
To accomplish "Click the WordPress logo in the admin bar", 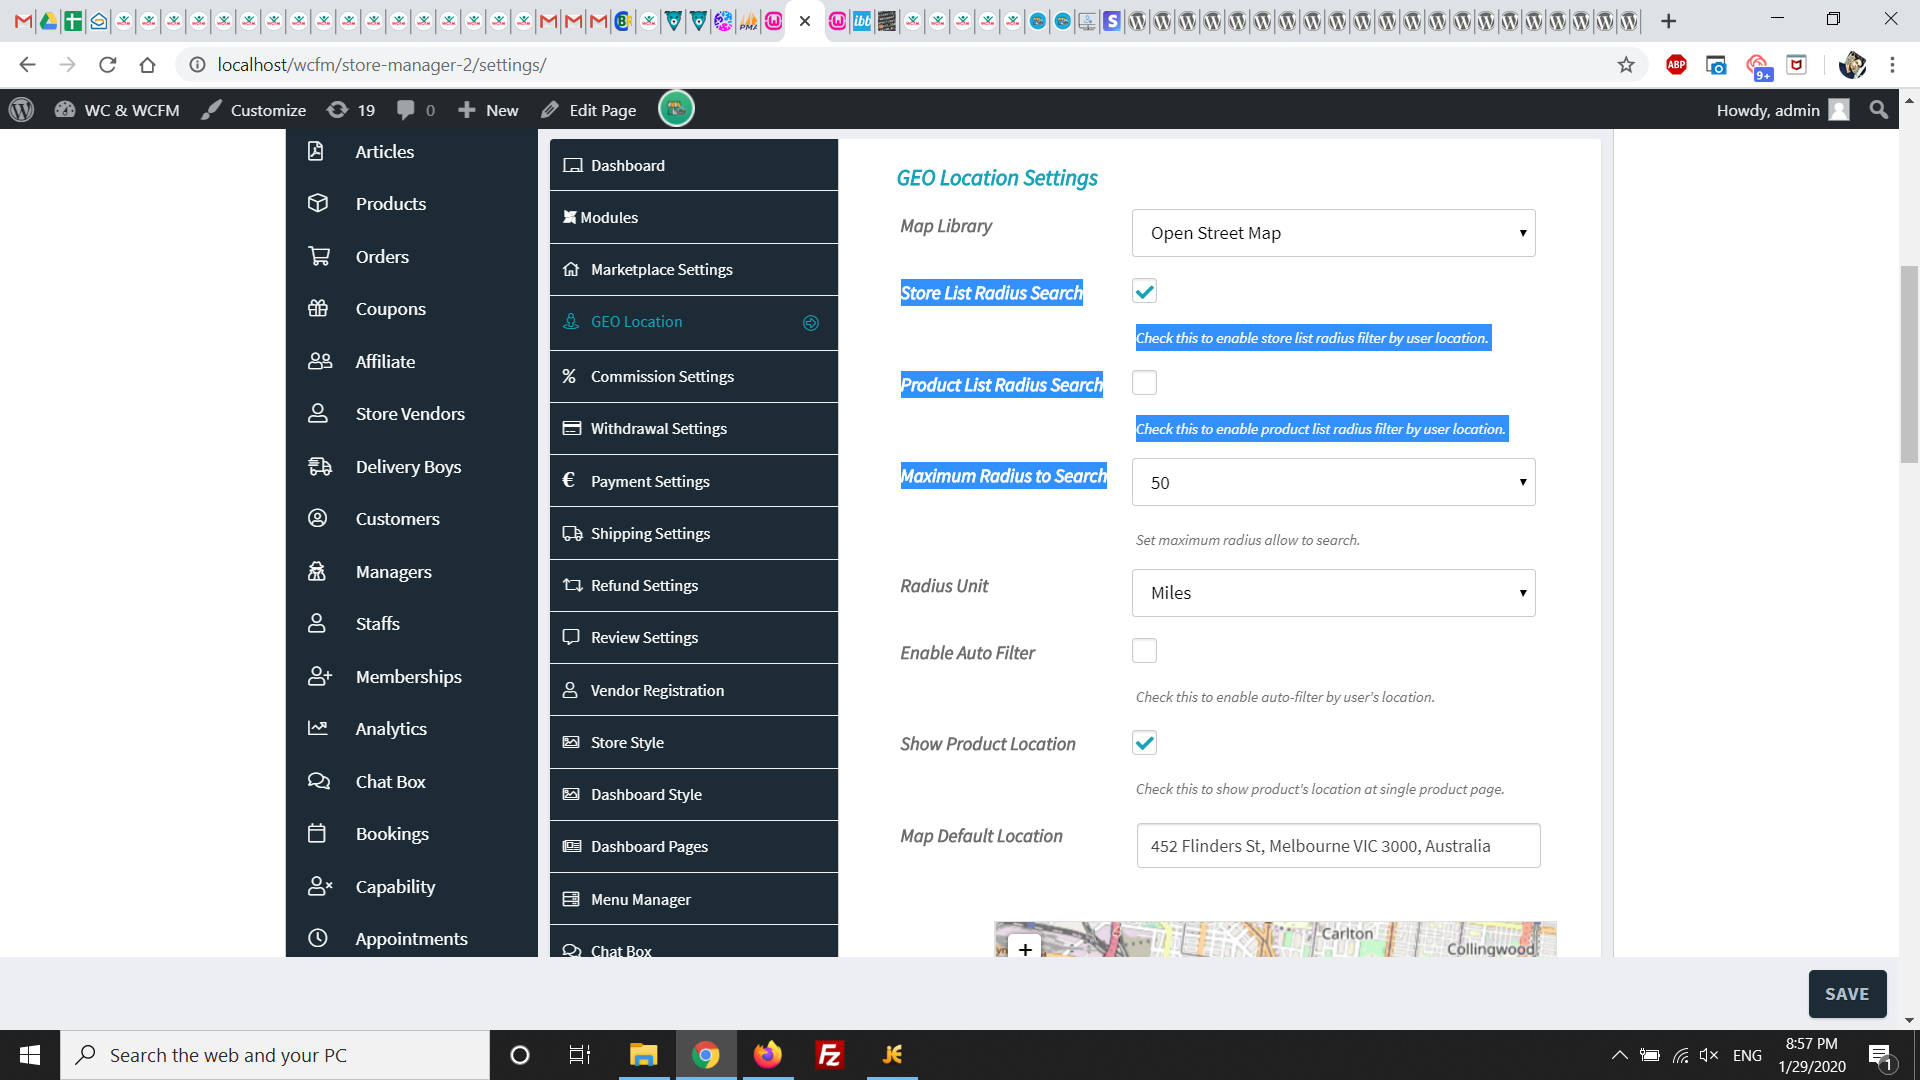I will click(x=22, y=110).
